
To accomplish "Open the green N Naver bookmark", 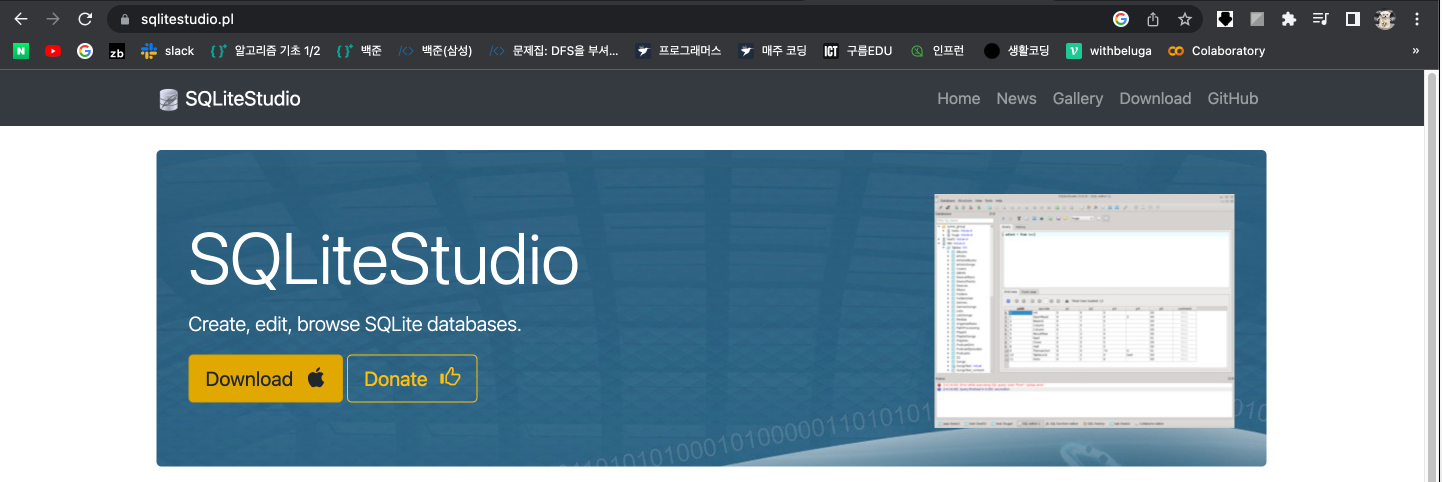I will tap(21, 51).
